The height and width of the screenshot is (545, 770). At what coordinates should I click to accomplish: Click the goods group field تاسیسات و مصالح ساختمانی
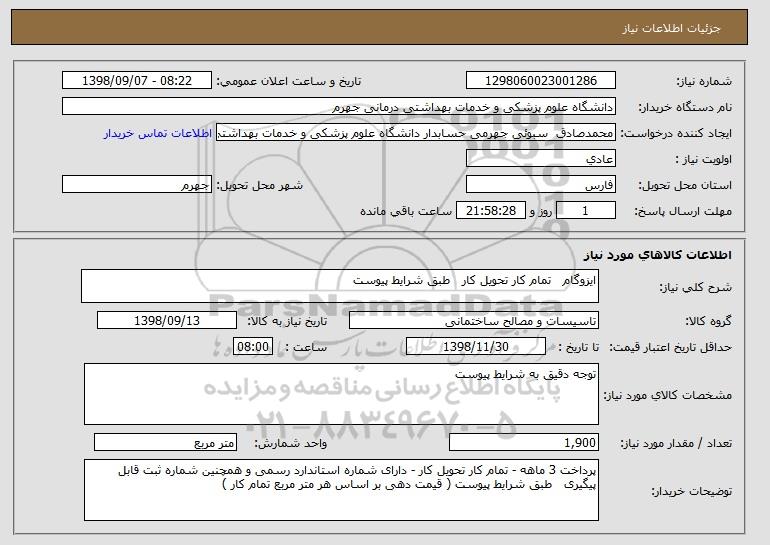click(474, 321)
